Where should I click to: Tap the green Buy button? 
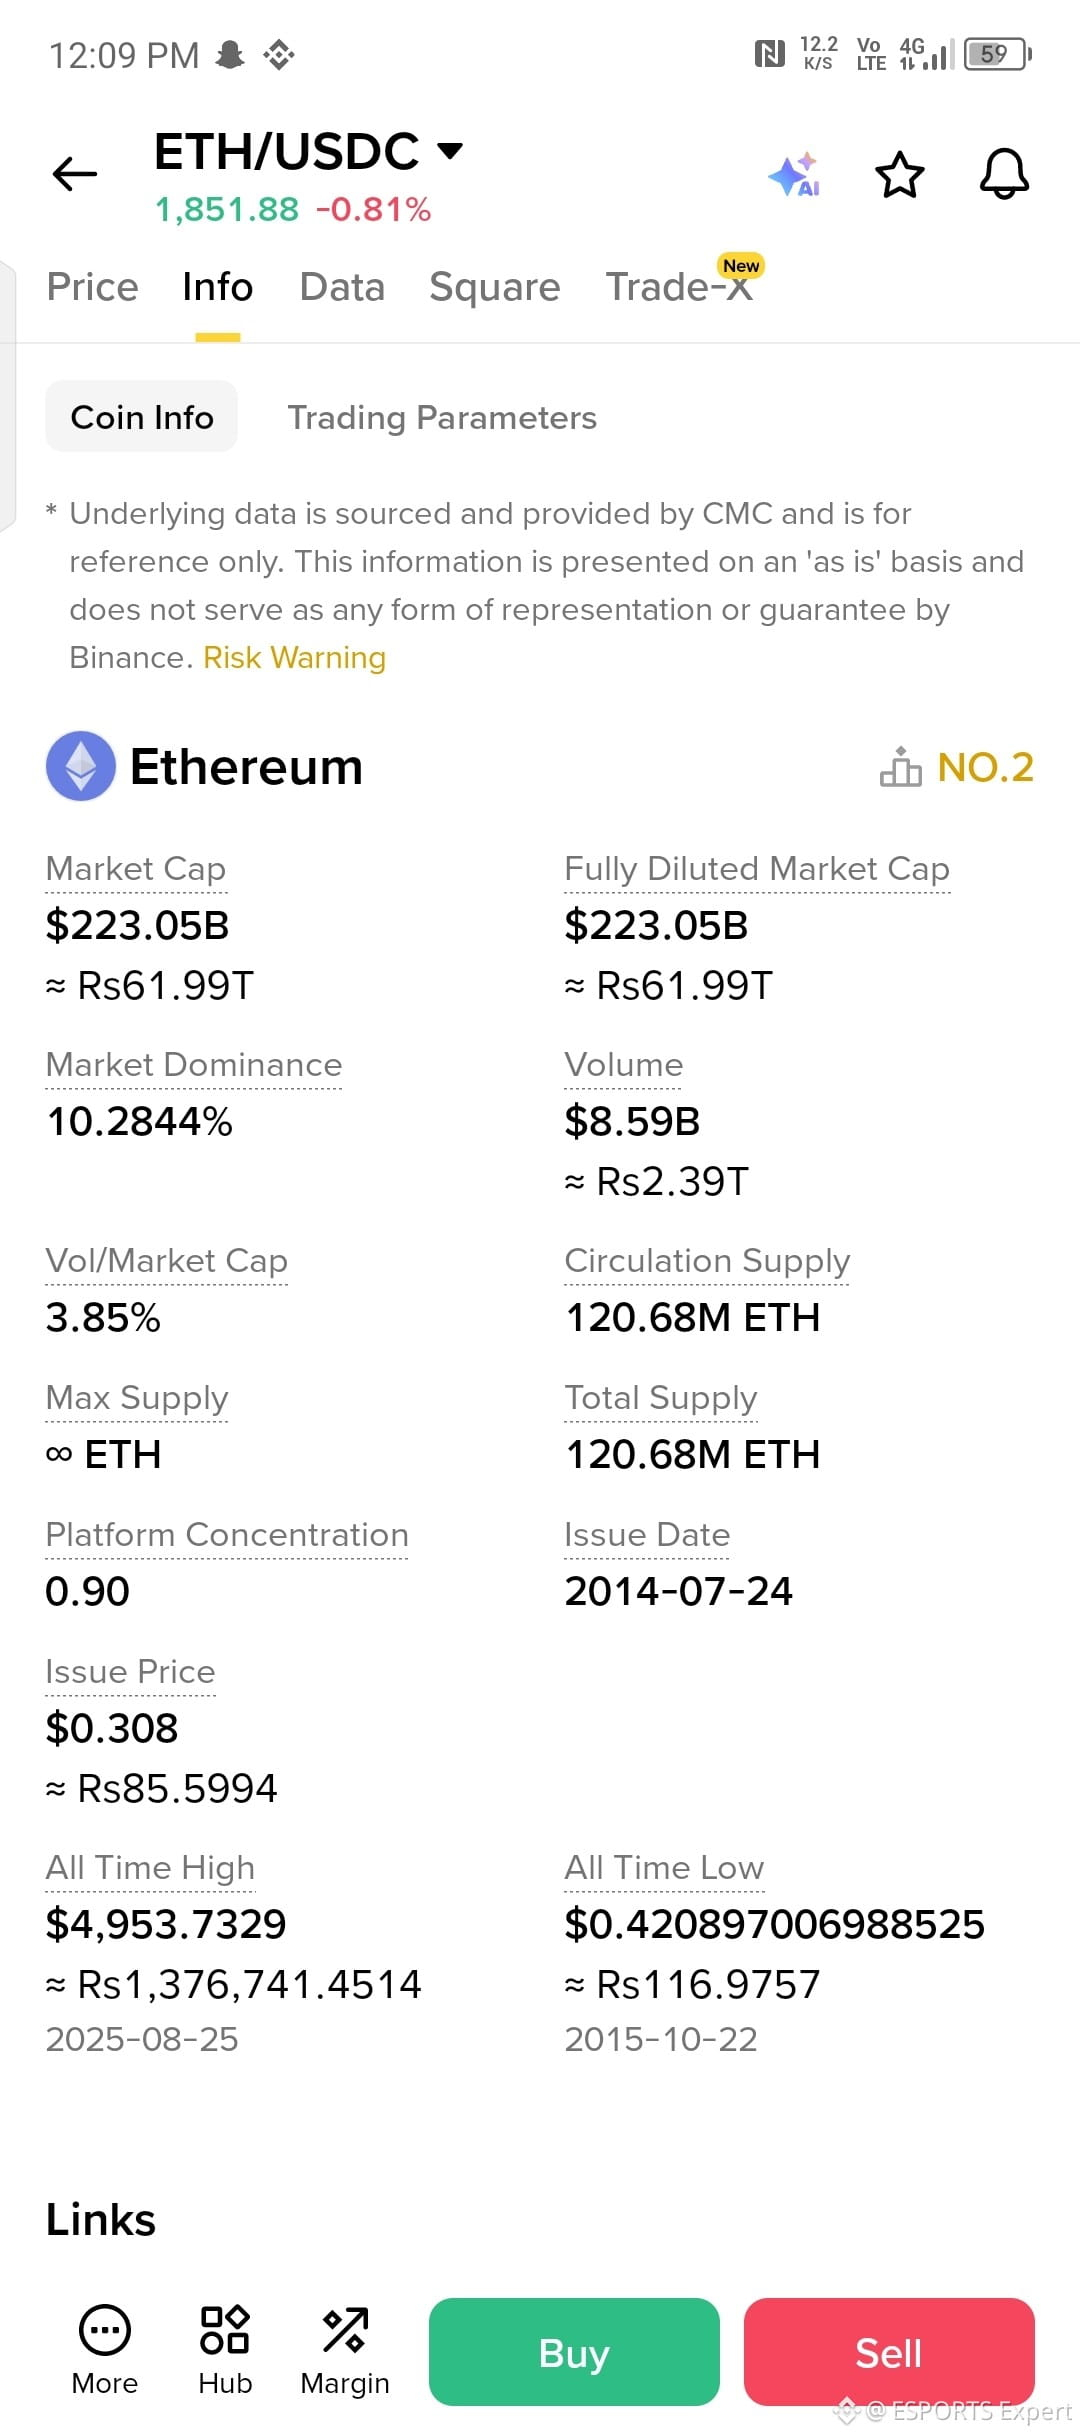574,2352
